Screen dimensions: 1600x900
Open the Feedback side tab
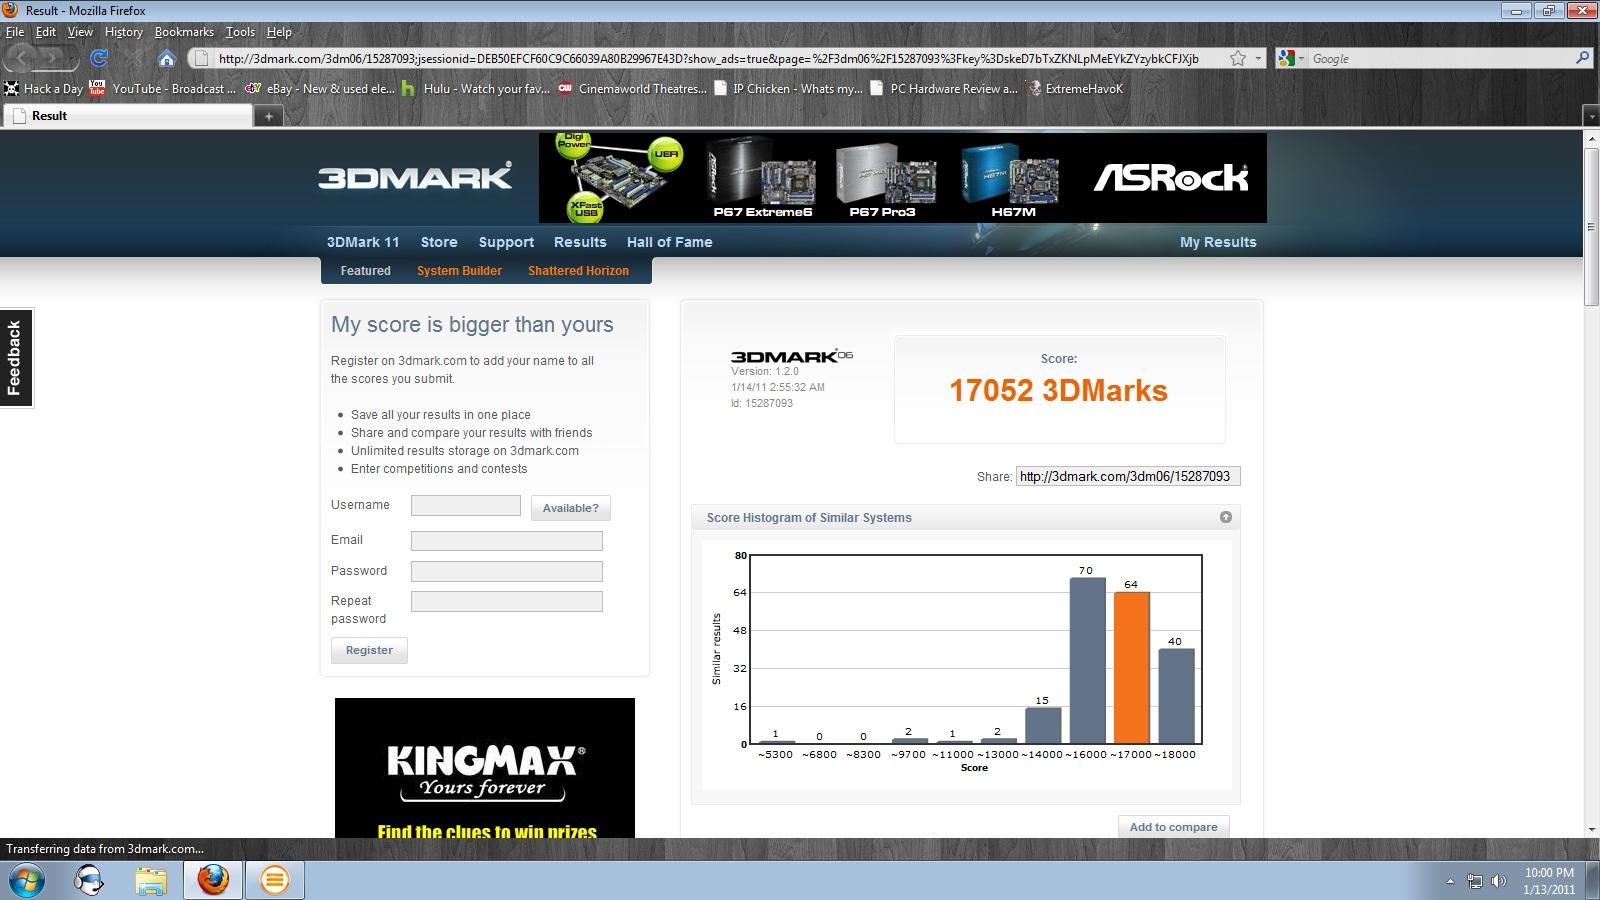(x=16, y=358)
